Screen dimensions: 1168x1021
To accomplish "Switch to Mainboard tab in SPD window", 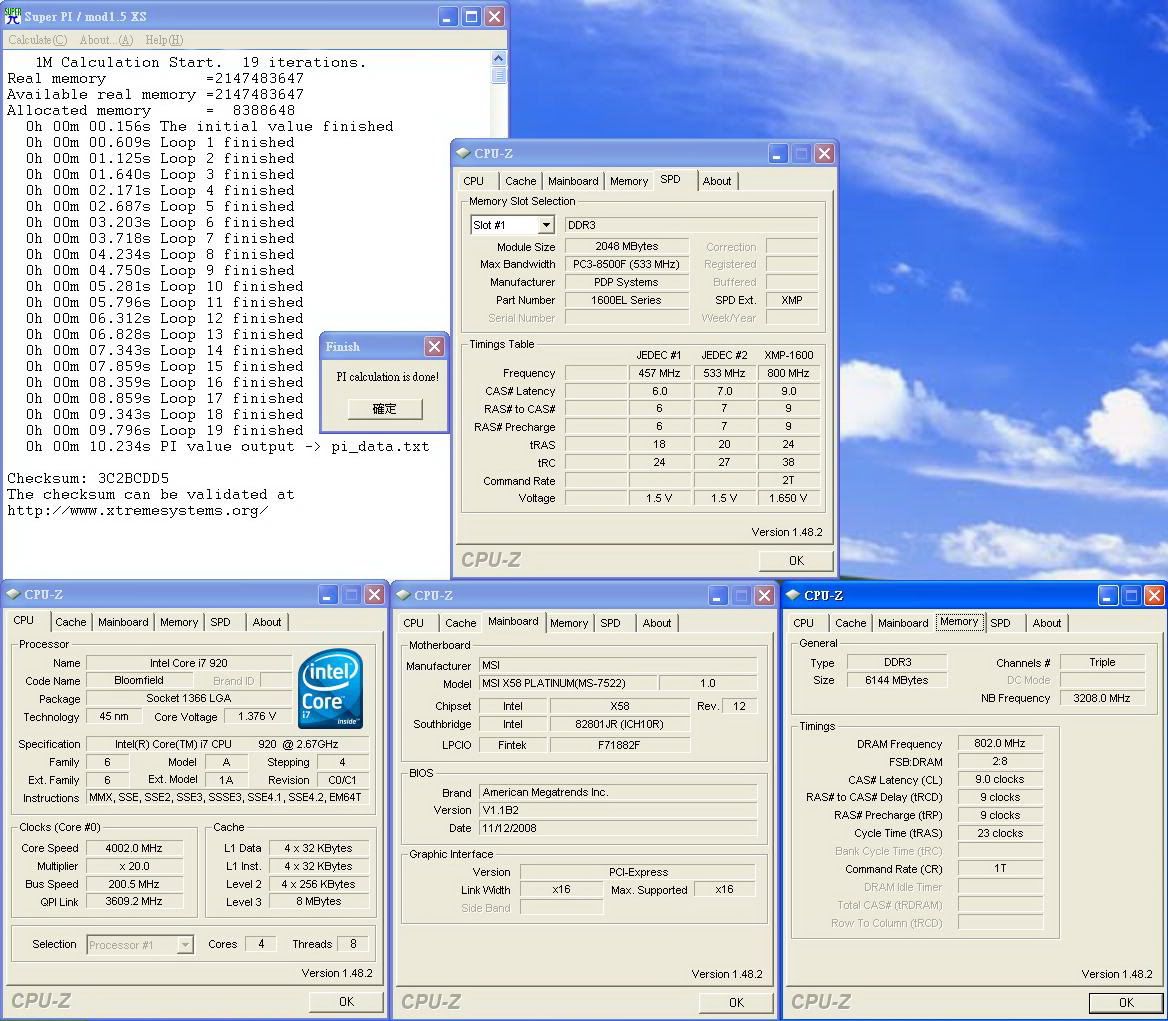I will 573,181.
